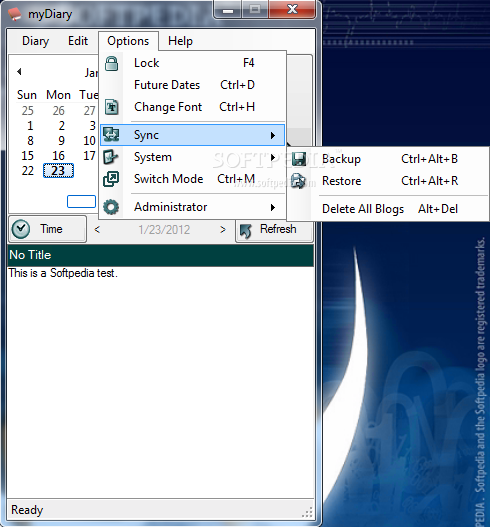Image resolution: width=490 pixels, height=527 pixels.
Task: Select calendar day 8
Action: (x=30, y=140)
